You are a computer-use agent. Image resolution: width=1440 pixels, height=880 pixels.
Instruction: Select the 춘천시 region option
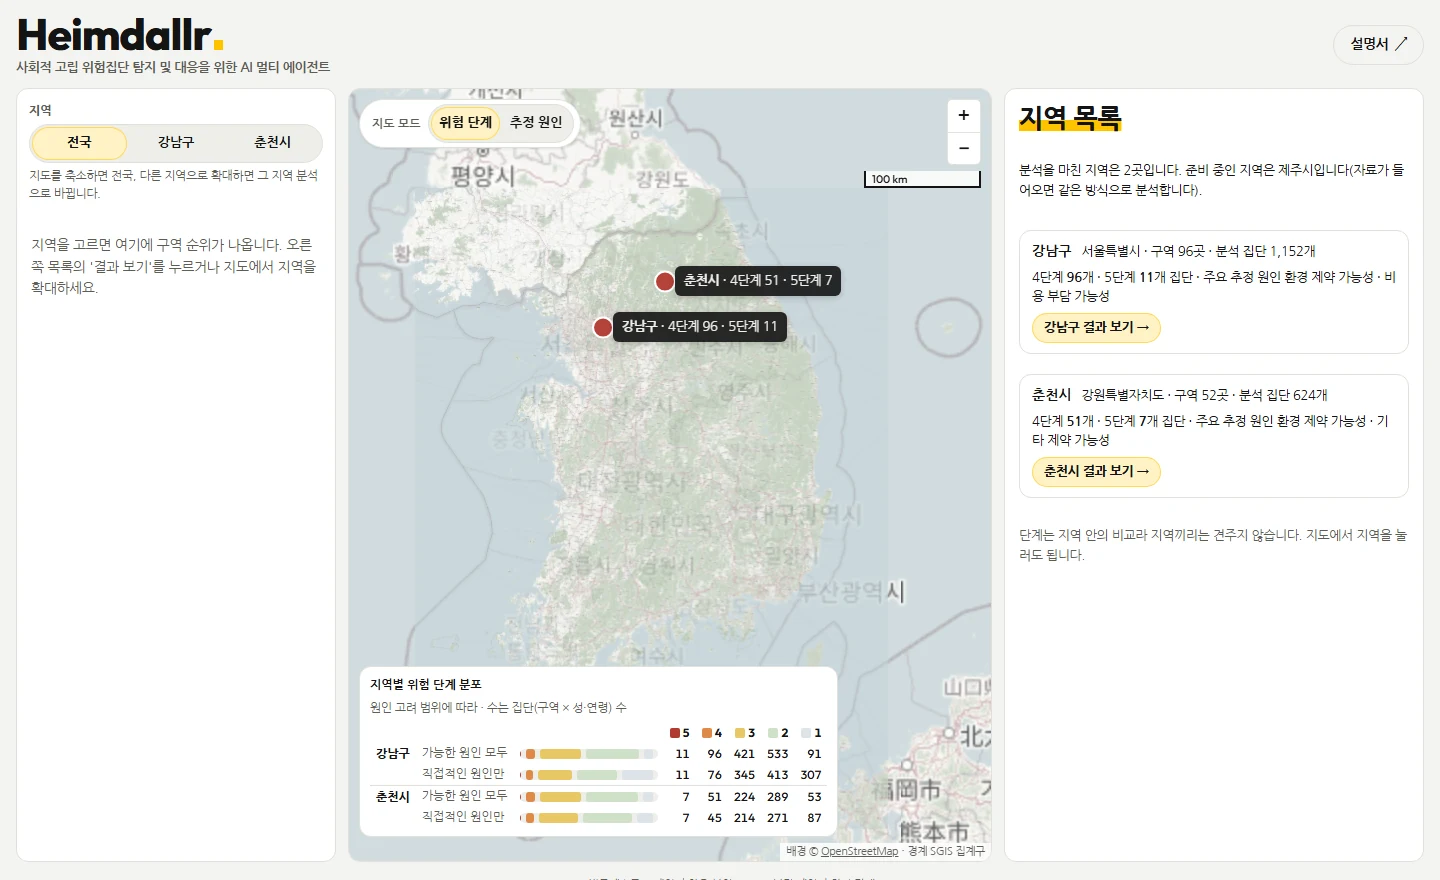click(272, 143)
